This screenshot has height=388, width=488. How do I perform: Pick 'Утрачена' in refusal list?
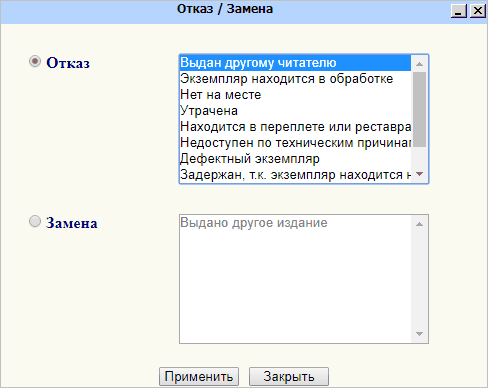click(x=295, y=111)
